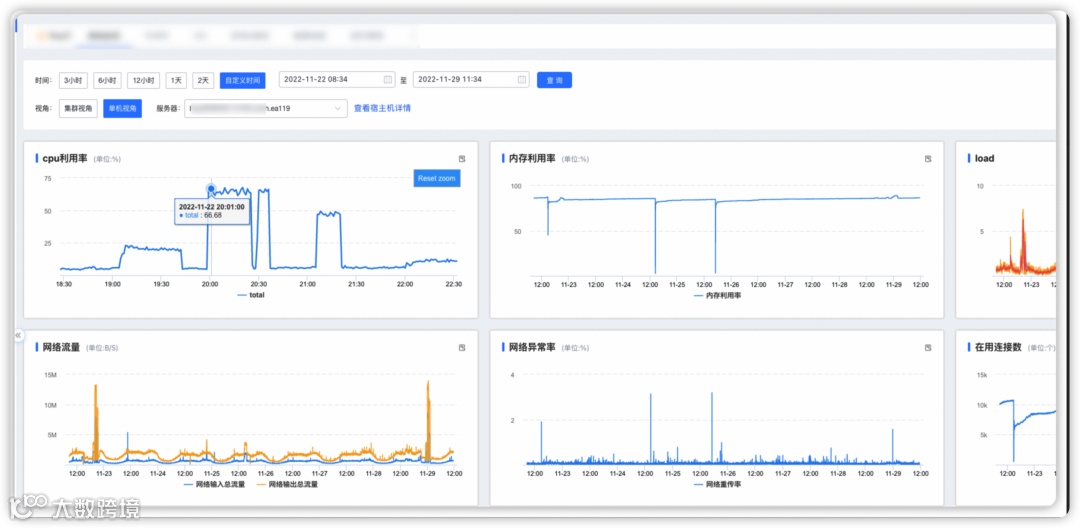This screenshot has width=1080, height=528.
Task: Select the 2天 time range
Action: pyautogui.click(x=203, y=81)
